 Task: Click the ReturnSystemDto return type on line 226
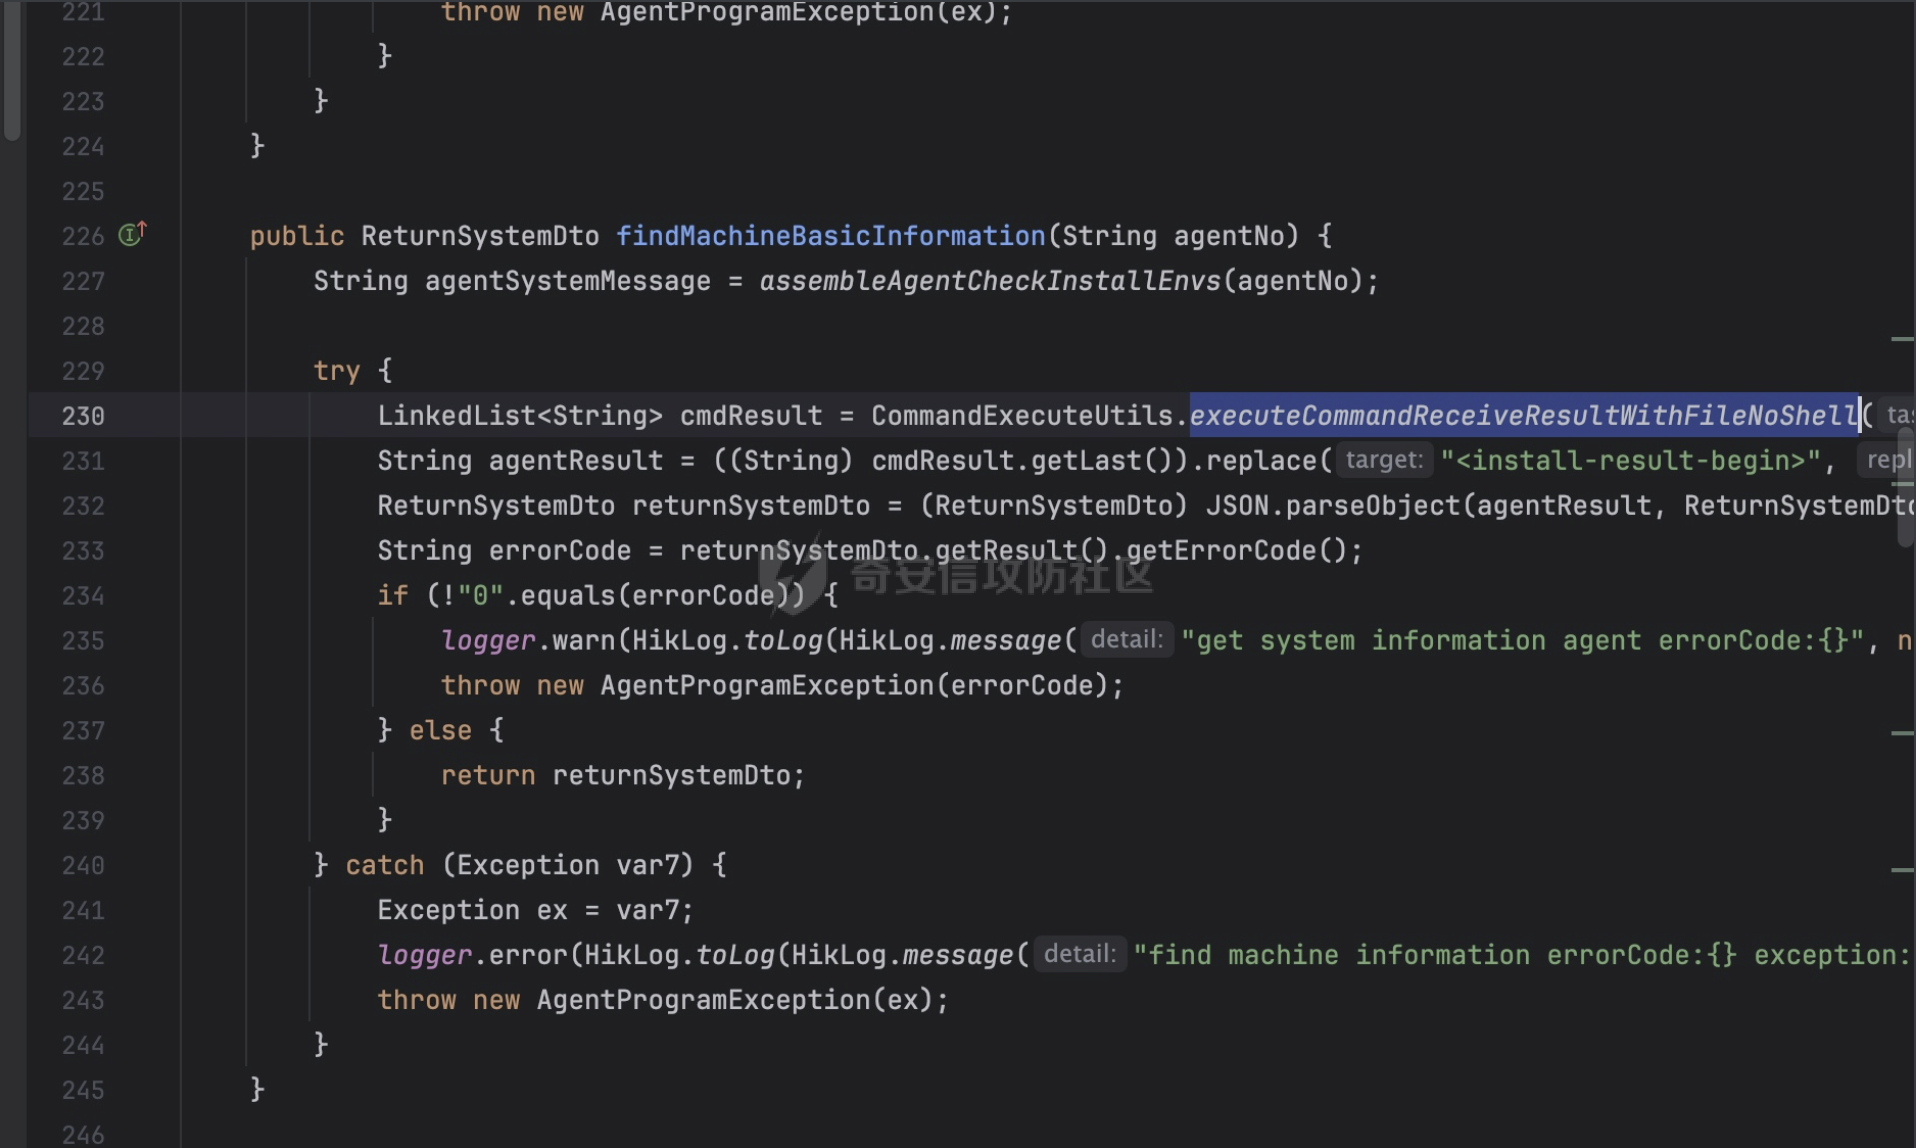[480, 236]
